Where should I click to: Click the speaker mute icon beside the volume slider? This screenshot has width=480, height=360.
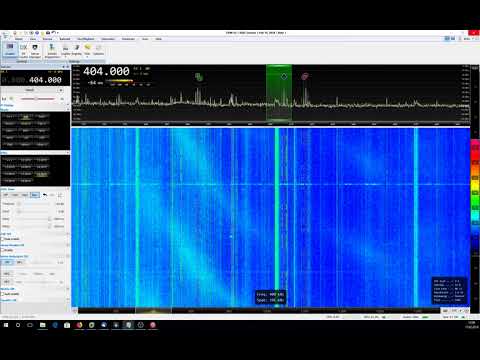pyautogui.click(x=11, y=99)
